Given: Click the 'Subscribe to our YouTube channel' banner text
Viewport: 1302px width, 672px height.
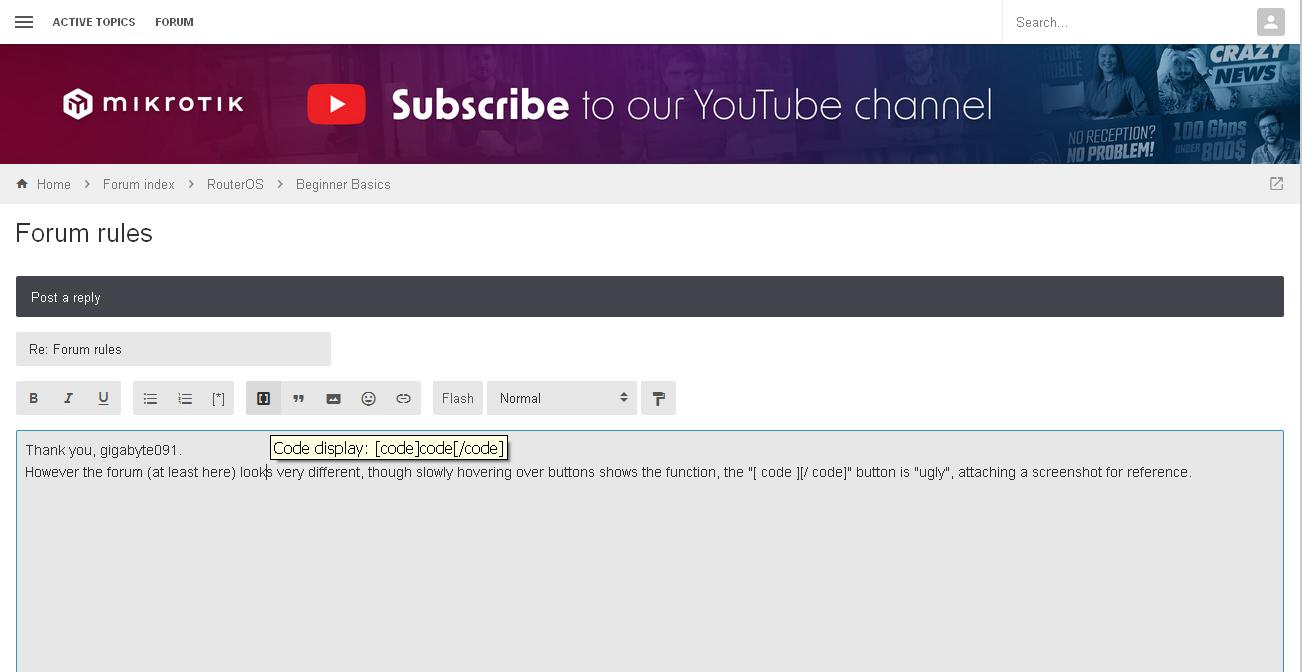Looking at the screenshot, I should pos(691,105).
